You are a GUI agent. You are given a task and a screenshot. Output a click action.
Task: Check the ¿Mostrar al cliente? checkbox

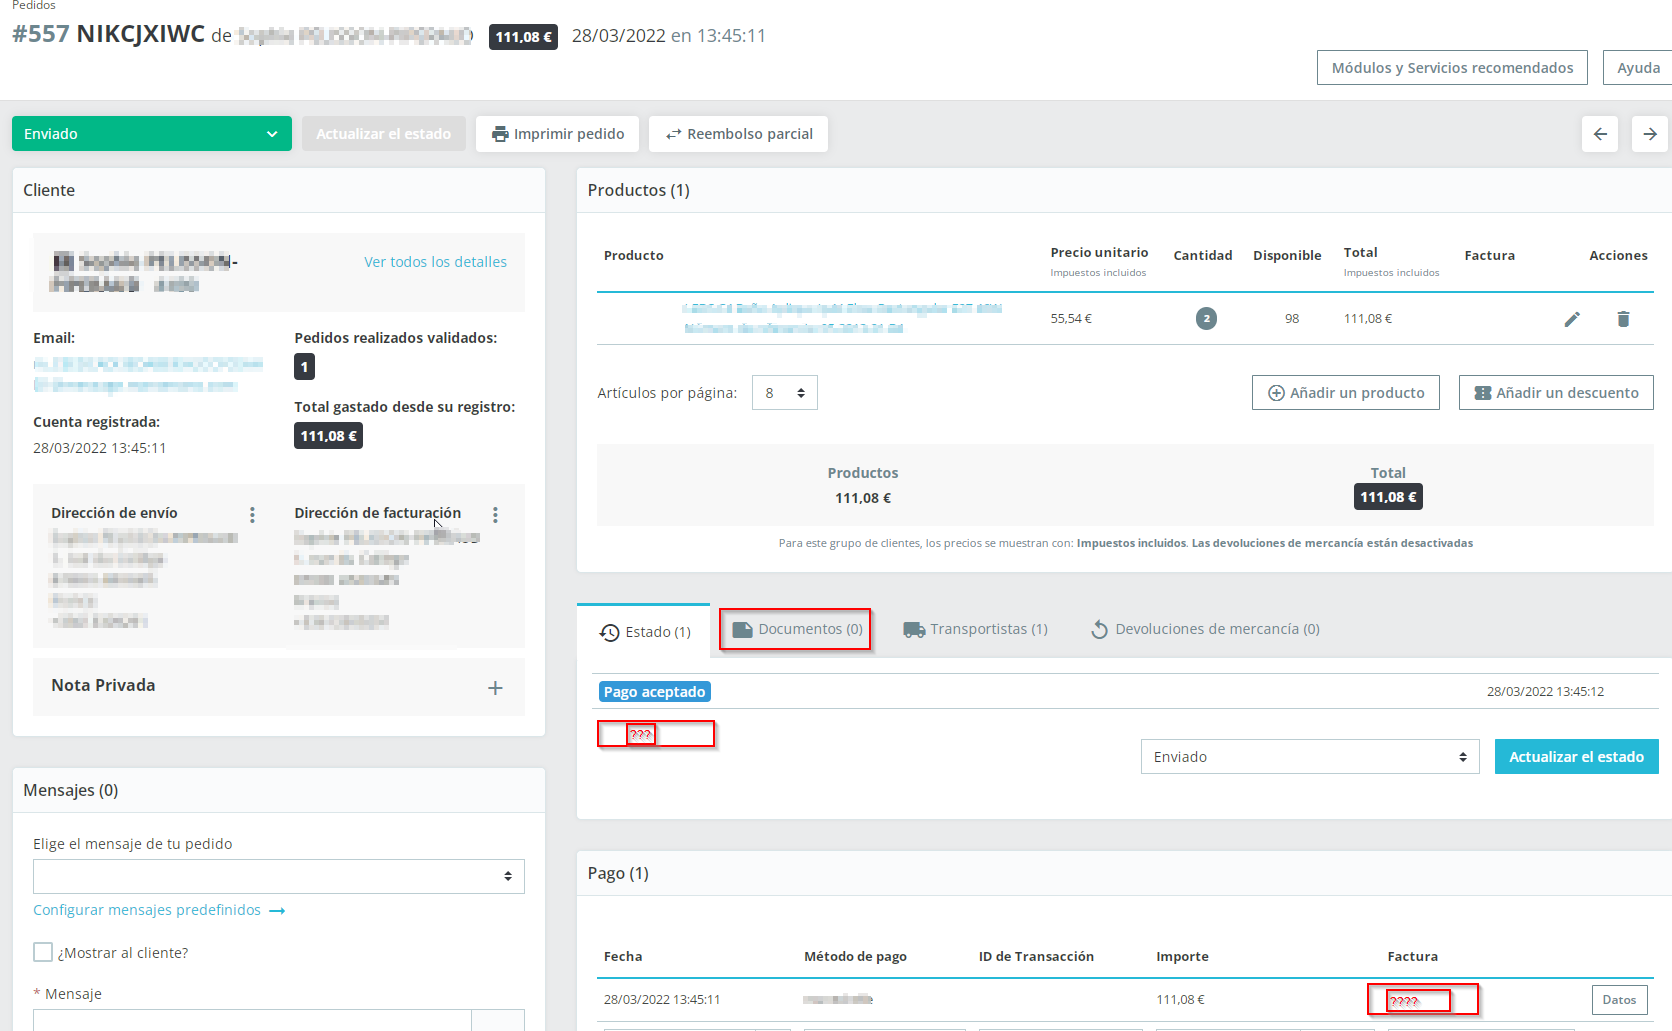[x=43, y=952]
